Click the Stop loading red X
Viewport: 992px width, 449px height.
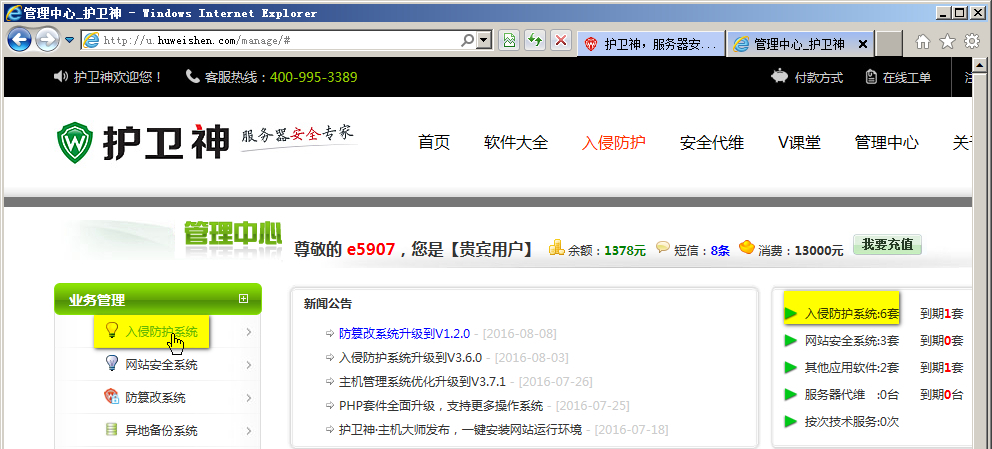(x=560, y=41)
